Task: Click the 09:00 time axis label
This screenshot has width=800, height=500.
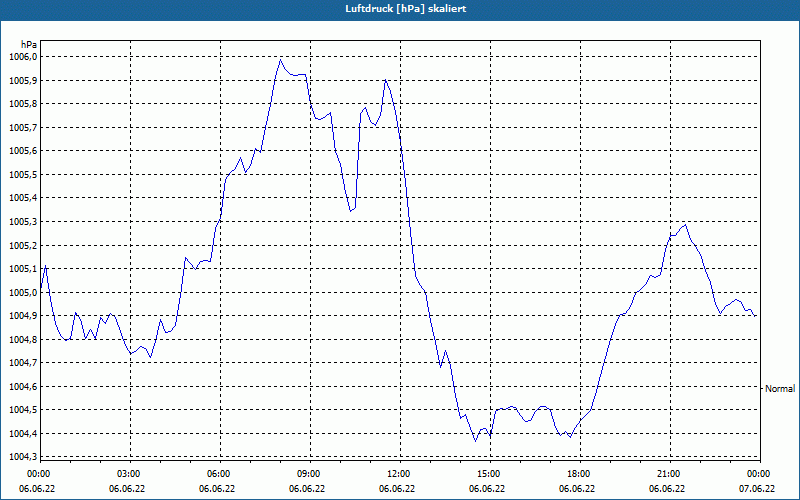Action: (x=310, y=474)
